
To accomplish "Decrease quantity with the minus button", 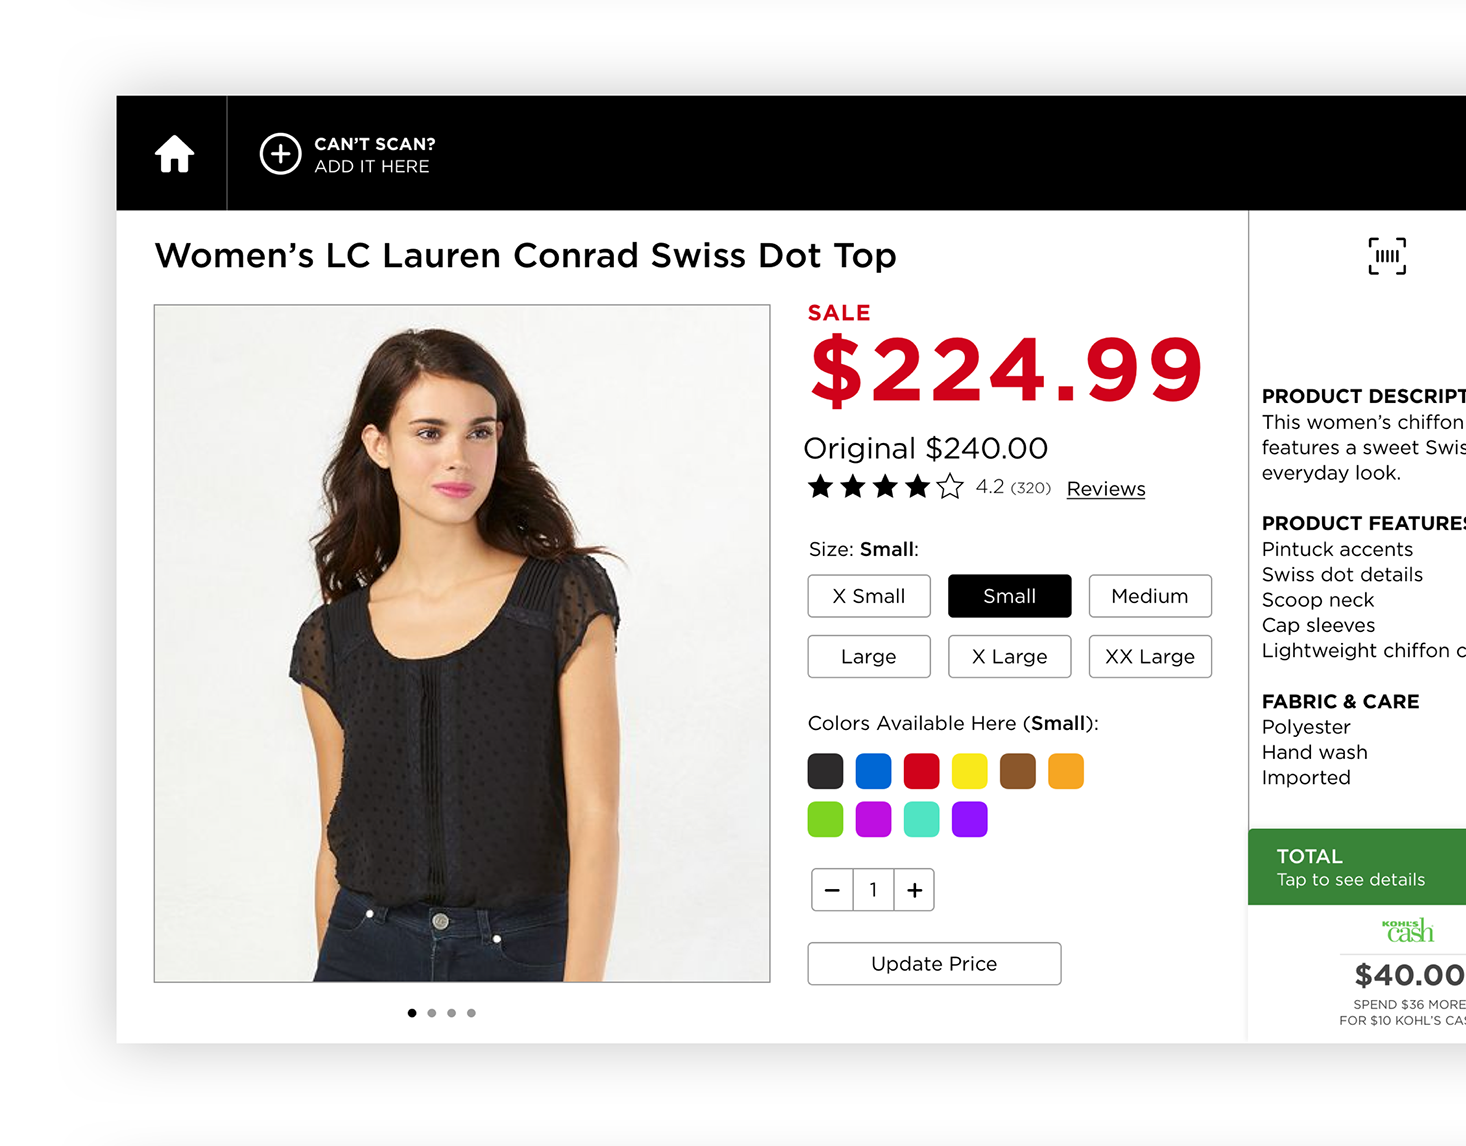I will click(x=832, y=890).
